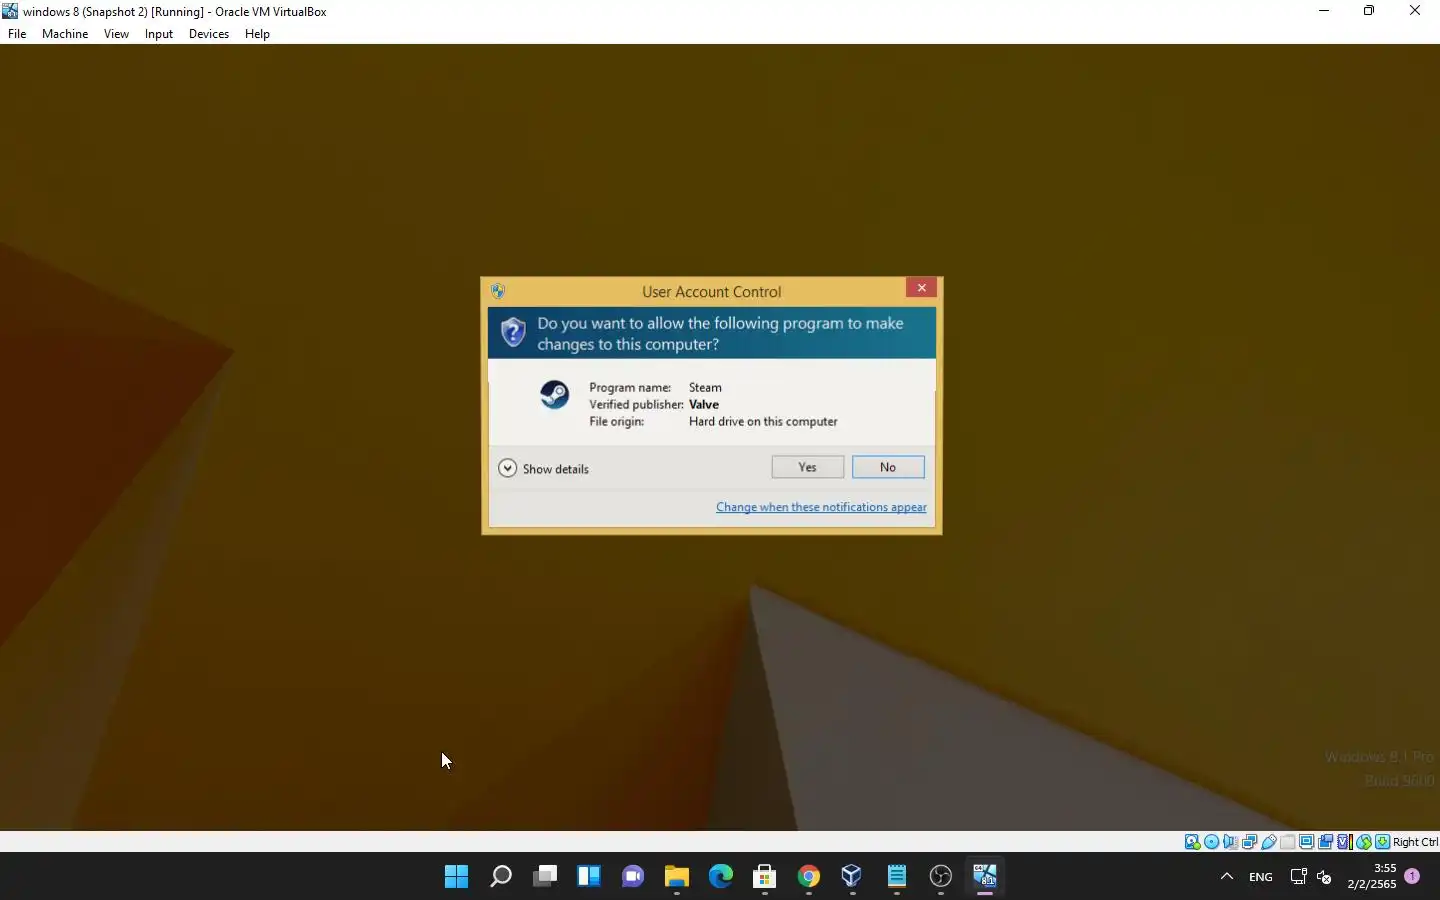This screenshot has width=1440, height=900.
Task: Click the USB devices status icon
Action: coord(1268,842)
